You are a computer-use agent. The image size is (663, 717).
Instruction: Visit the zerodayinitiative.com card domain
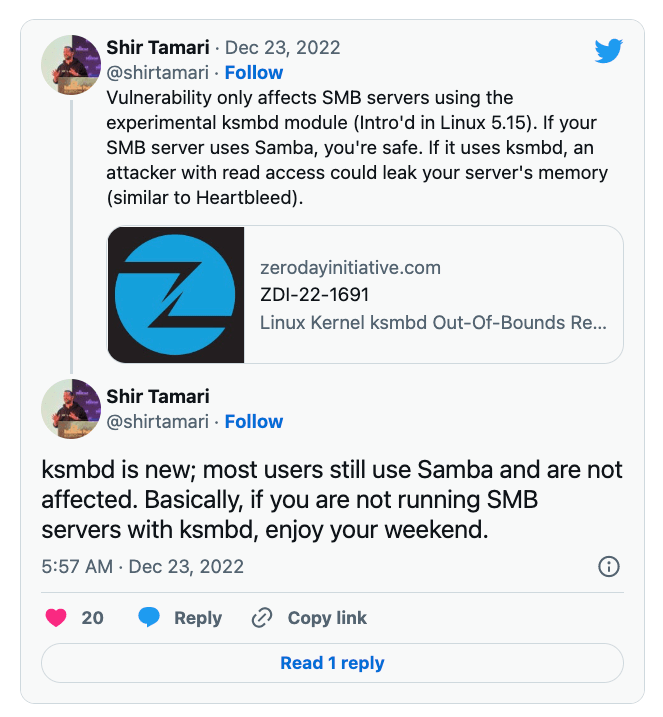click(350, 268)
